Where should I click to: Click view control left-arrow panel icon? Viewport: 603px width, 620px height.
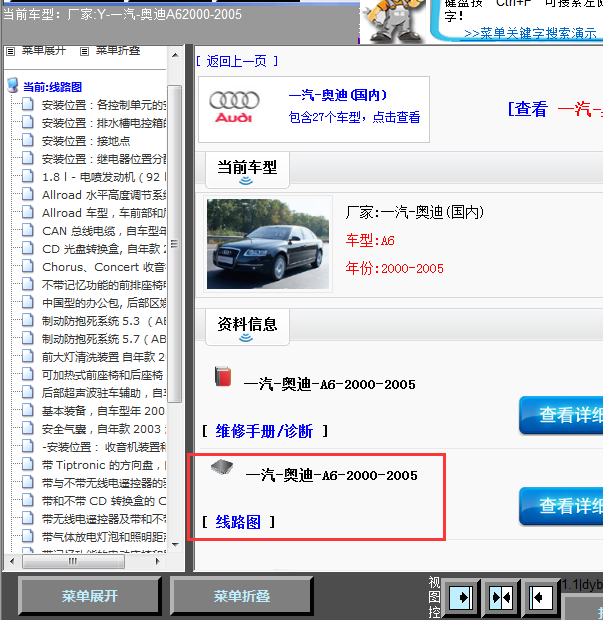click(x=540, y=597)
